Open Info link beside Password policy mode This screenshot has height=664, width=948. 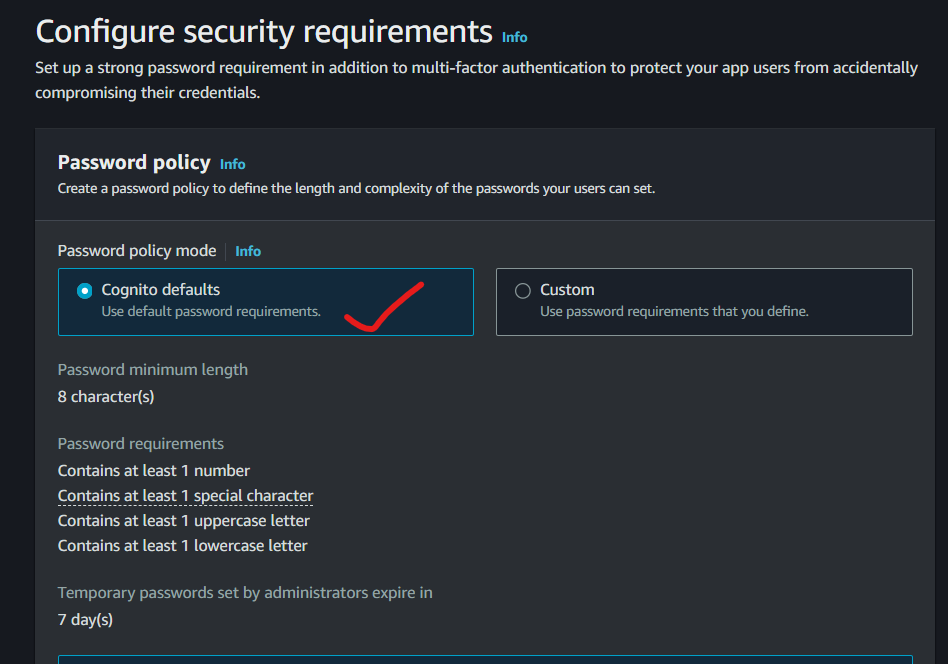[x=248, y=251]
